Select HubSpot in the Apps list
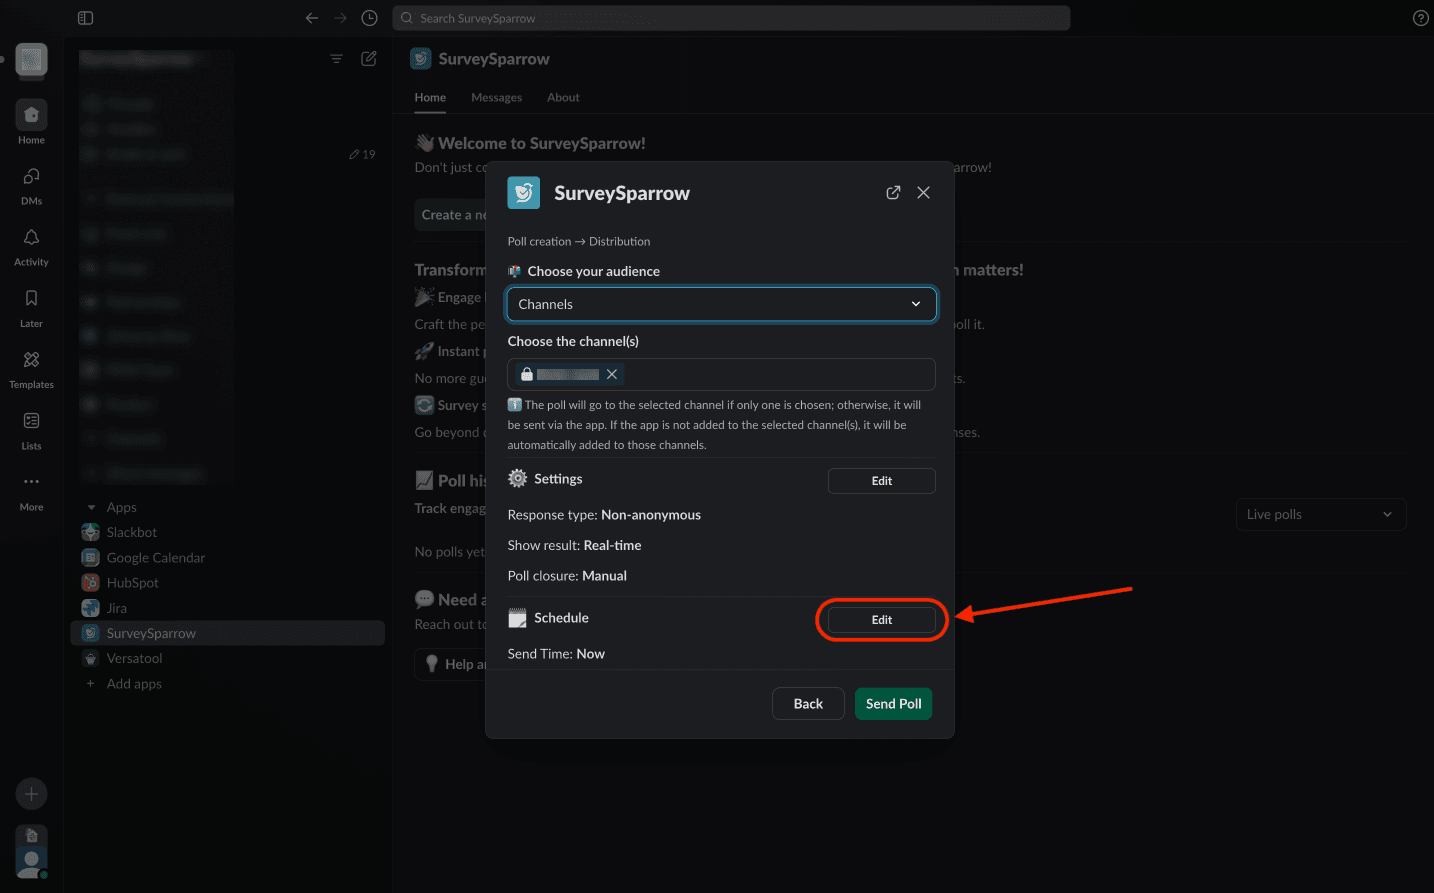 (133, 583)
